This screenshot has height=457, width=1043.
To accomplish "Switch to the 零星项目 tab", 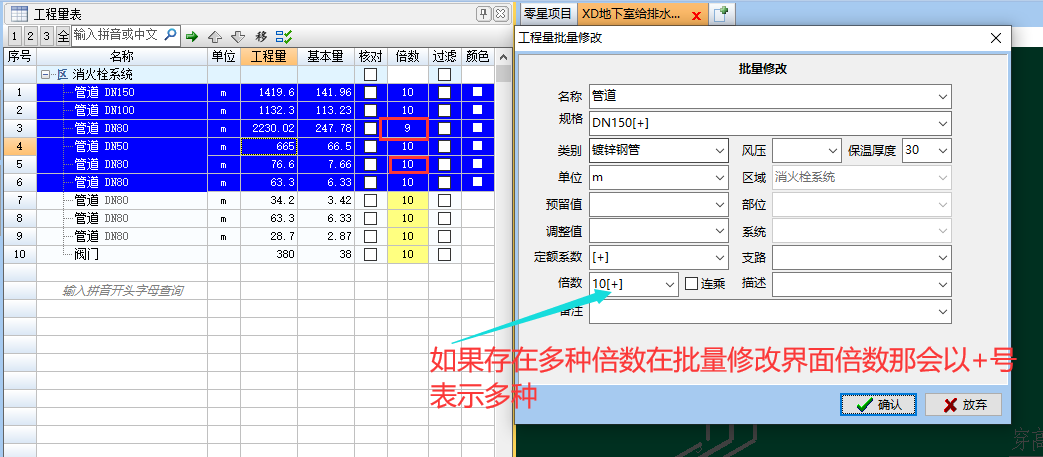I will tap(548, 14).
